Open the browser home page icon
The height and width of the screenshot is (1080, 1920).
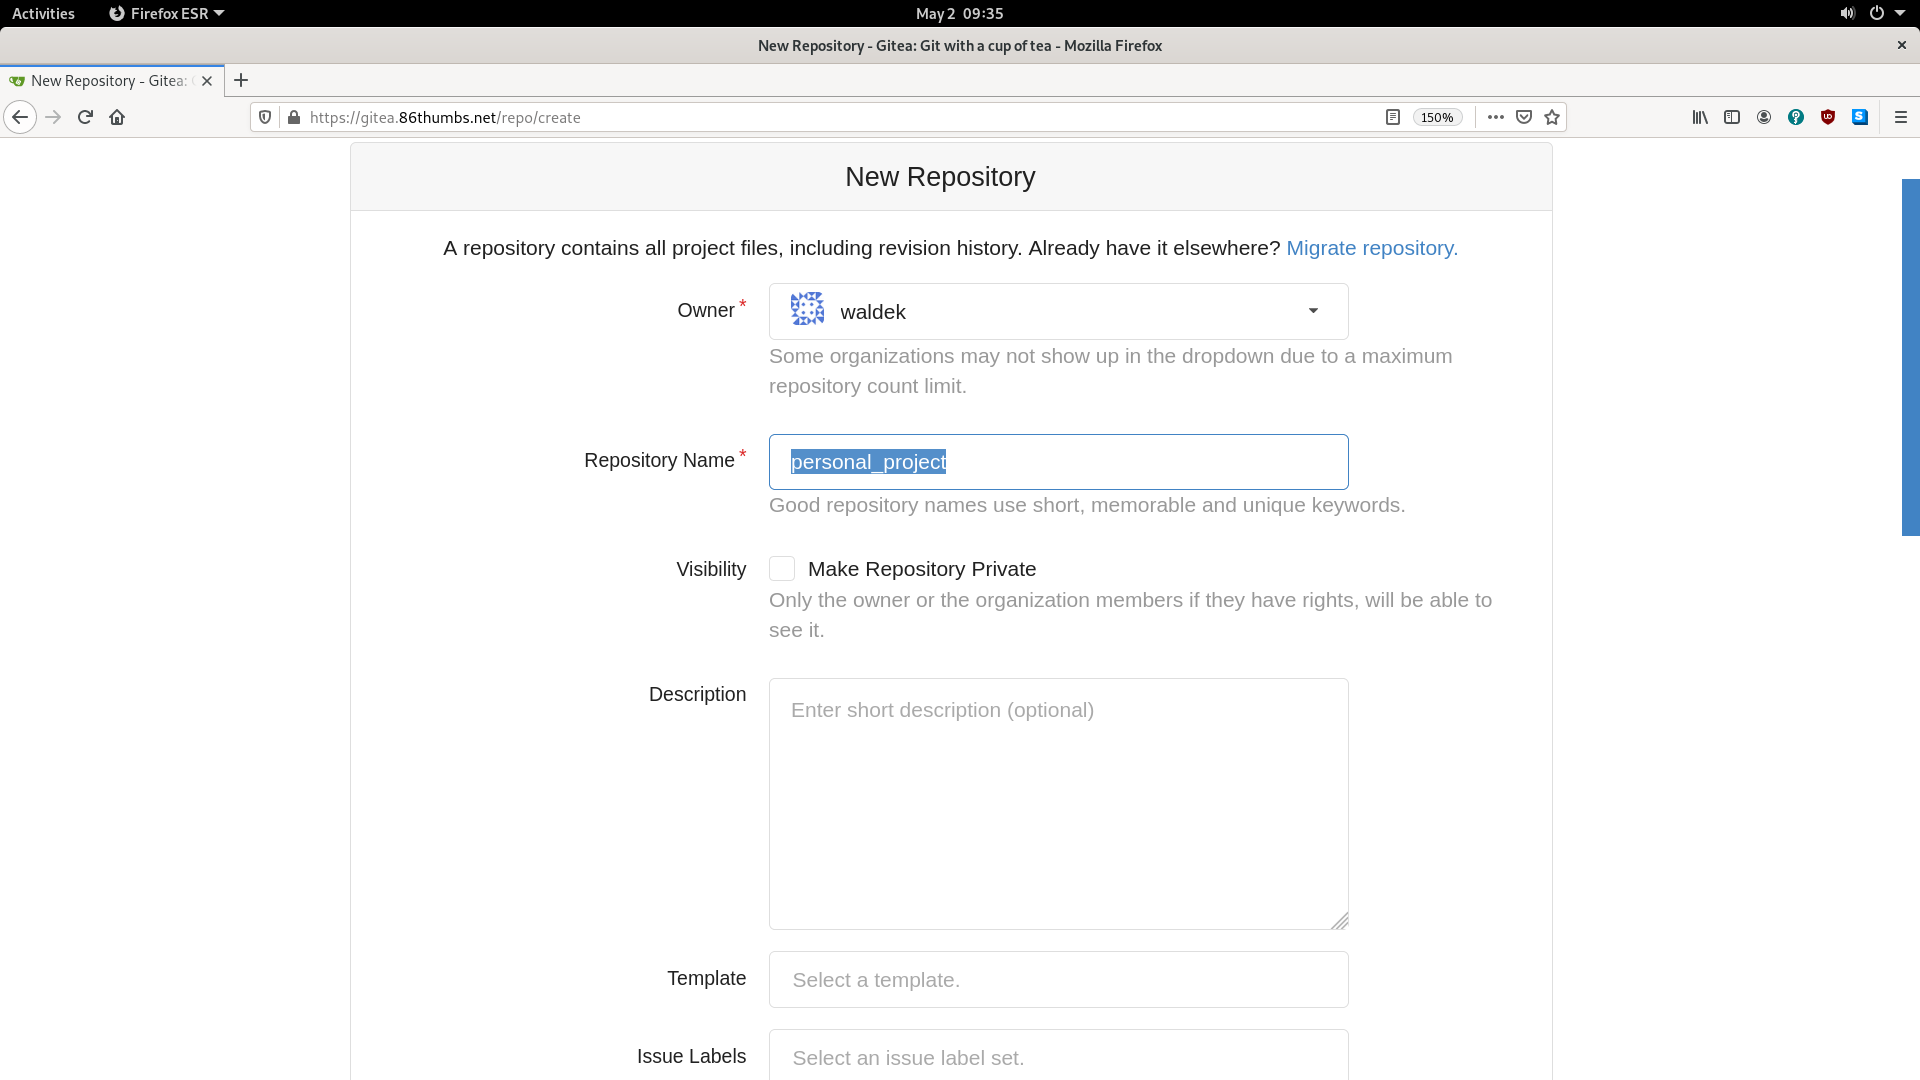coord(117,117)
